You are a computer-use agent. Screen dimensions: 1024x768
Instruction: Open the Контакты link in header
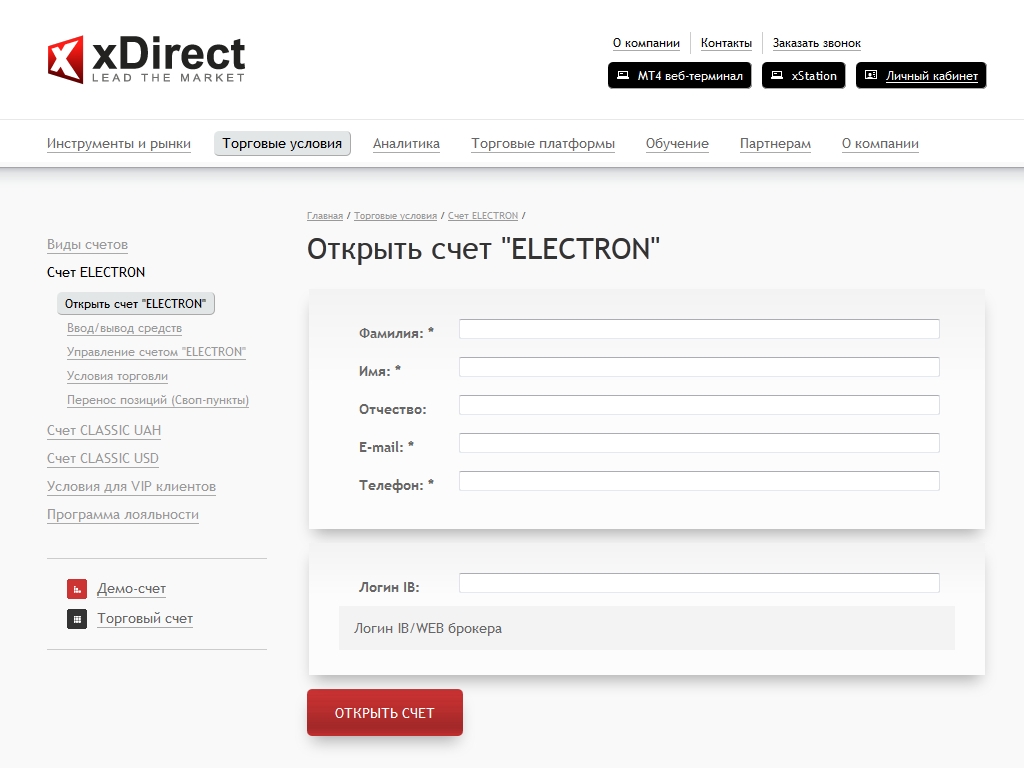[x=726, y=43]
